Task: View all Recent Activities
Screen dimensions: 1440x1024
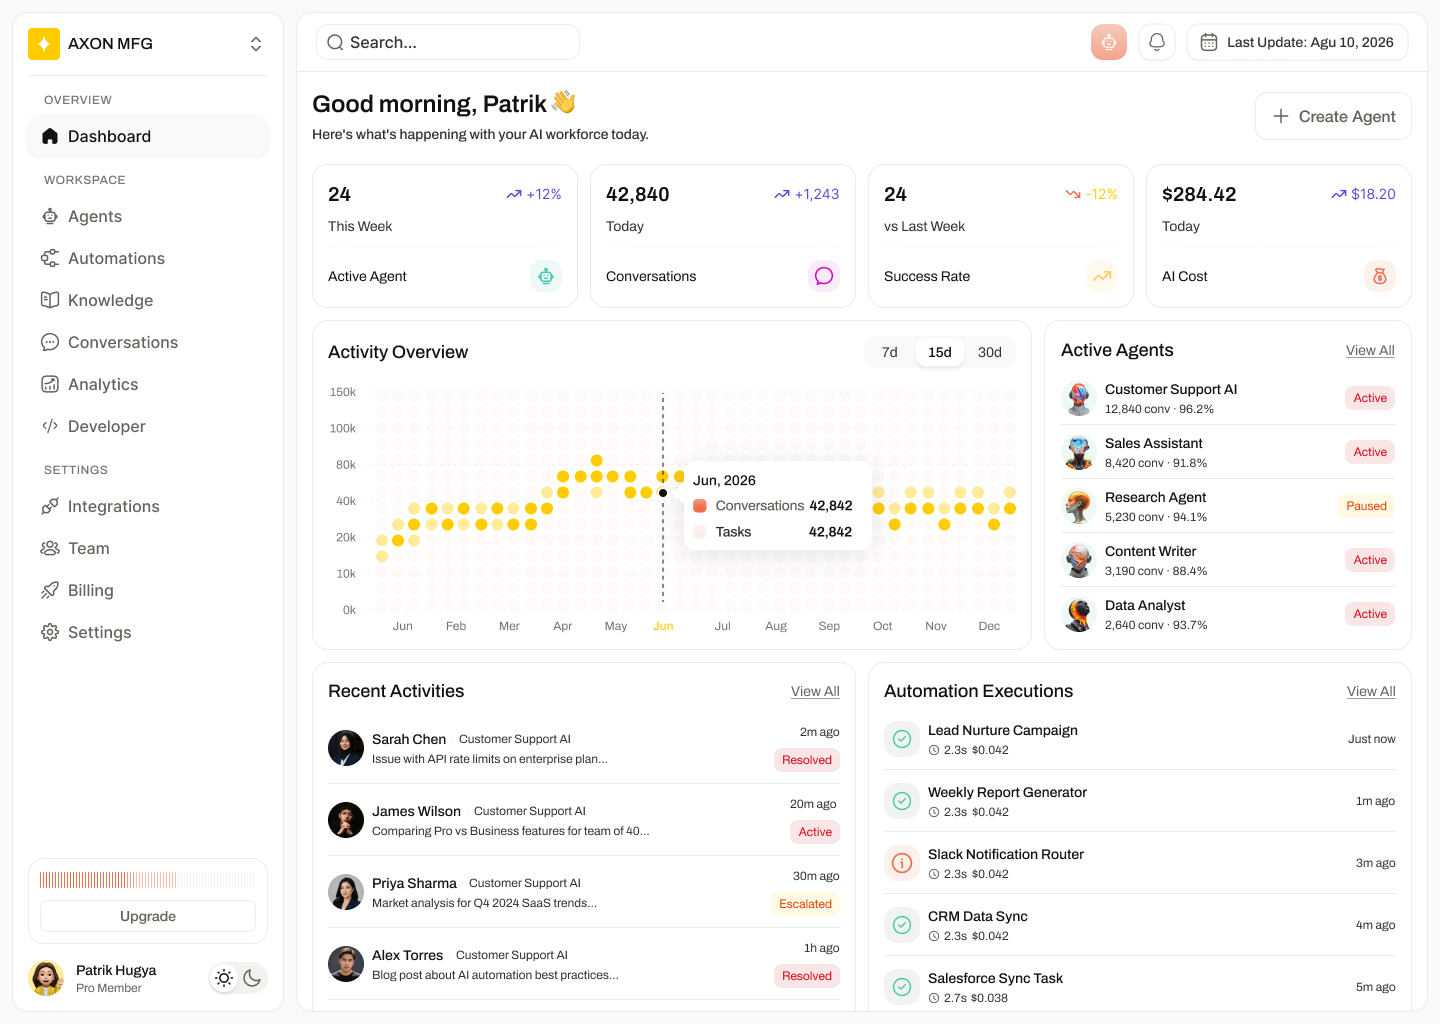Action: (x=815, y=691)
